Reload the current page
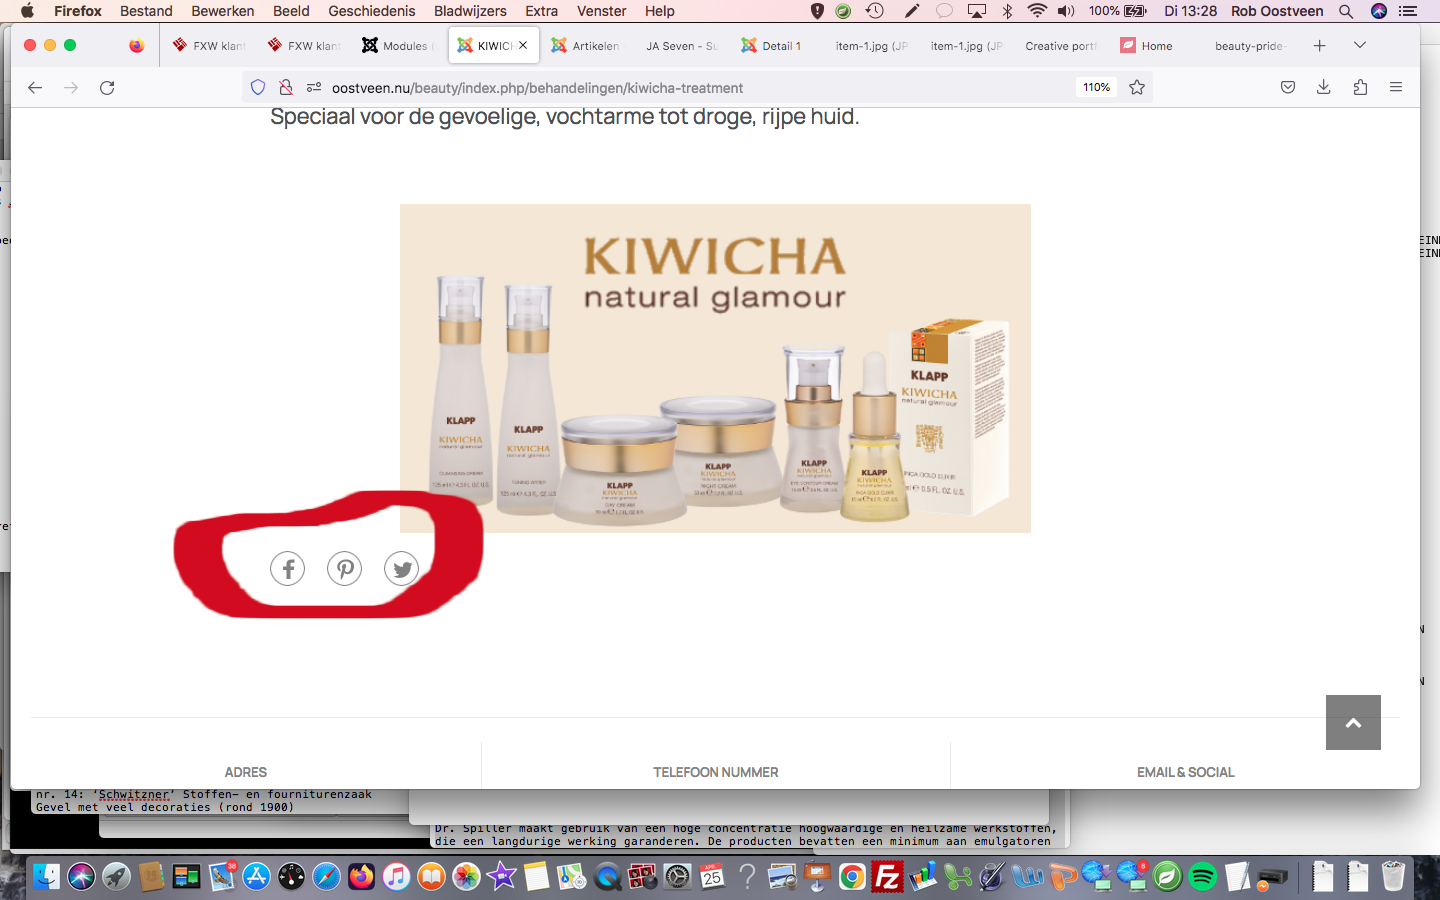This screenshot has width=1440, height=900. pos(107,88)
